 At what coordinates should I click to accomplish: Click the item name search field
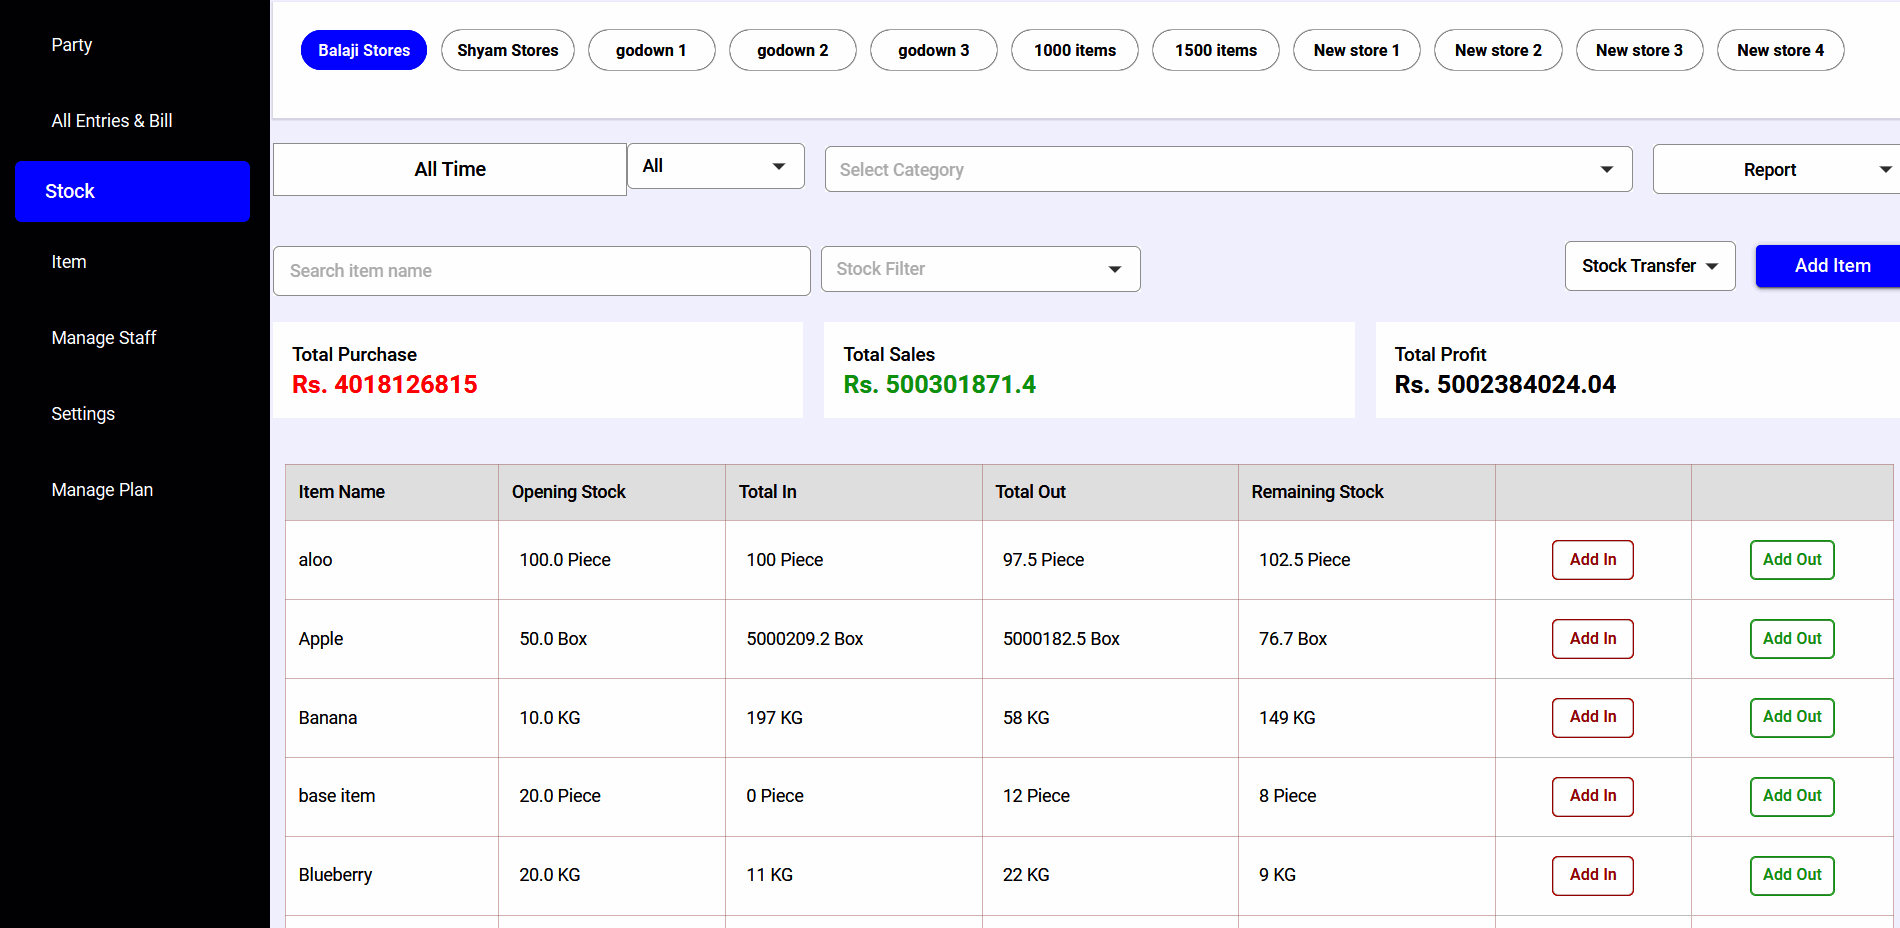[x=541, y=271]
